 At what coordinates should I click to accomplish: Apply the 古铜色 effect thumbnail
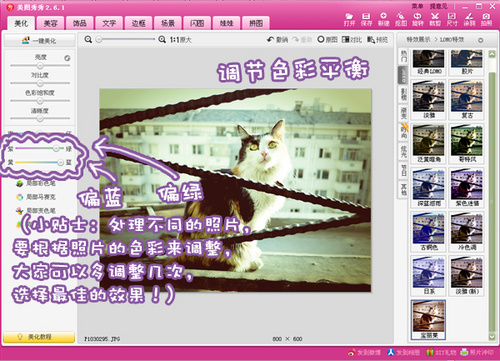(428, 232)
